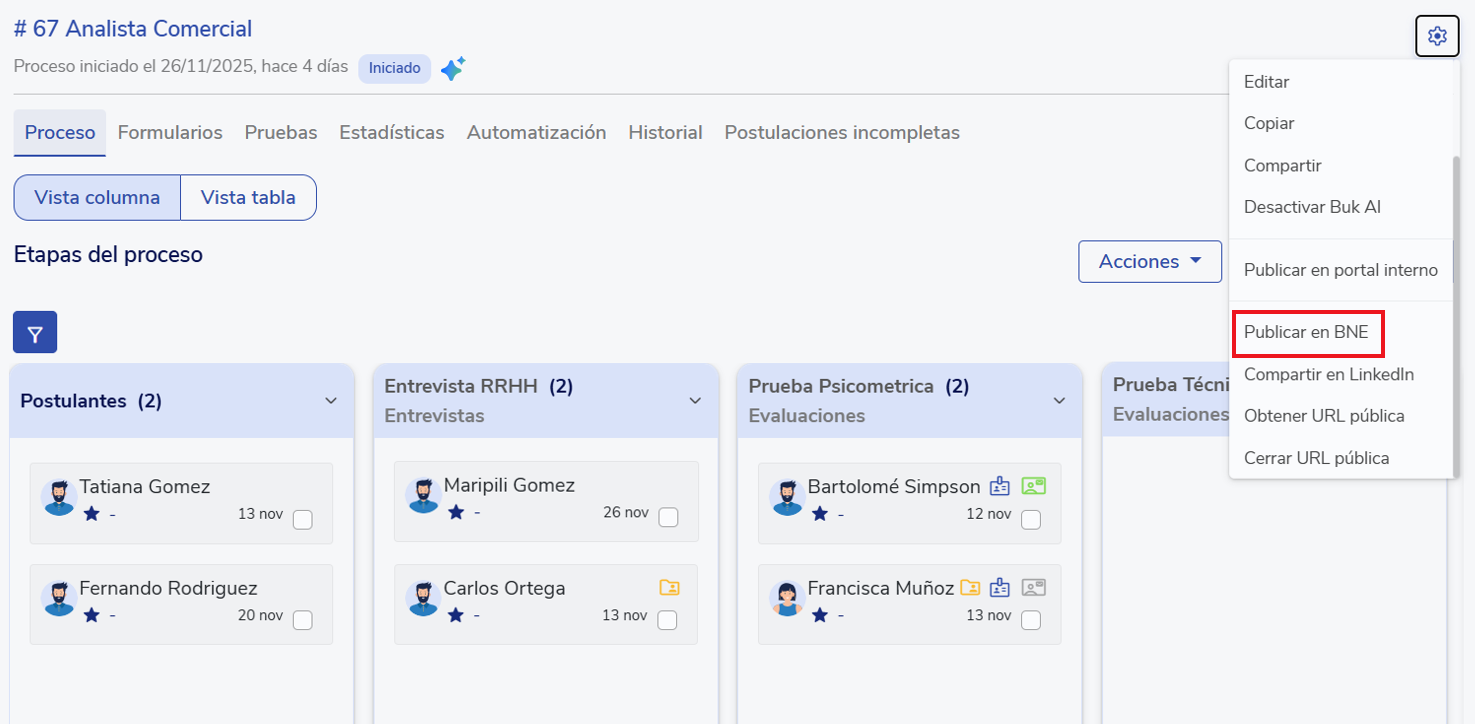Image resolution: width=1475 pixels, height=724 pixels.
Task: Open the Acciones dropdown
Action: (1149, 262)
